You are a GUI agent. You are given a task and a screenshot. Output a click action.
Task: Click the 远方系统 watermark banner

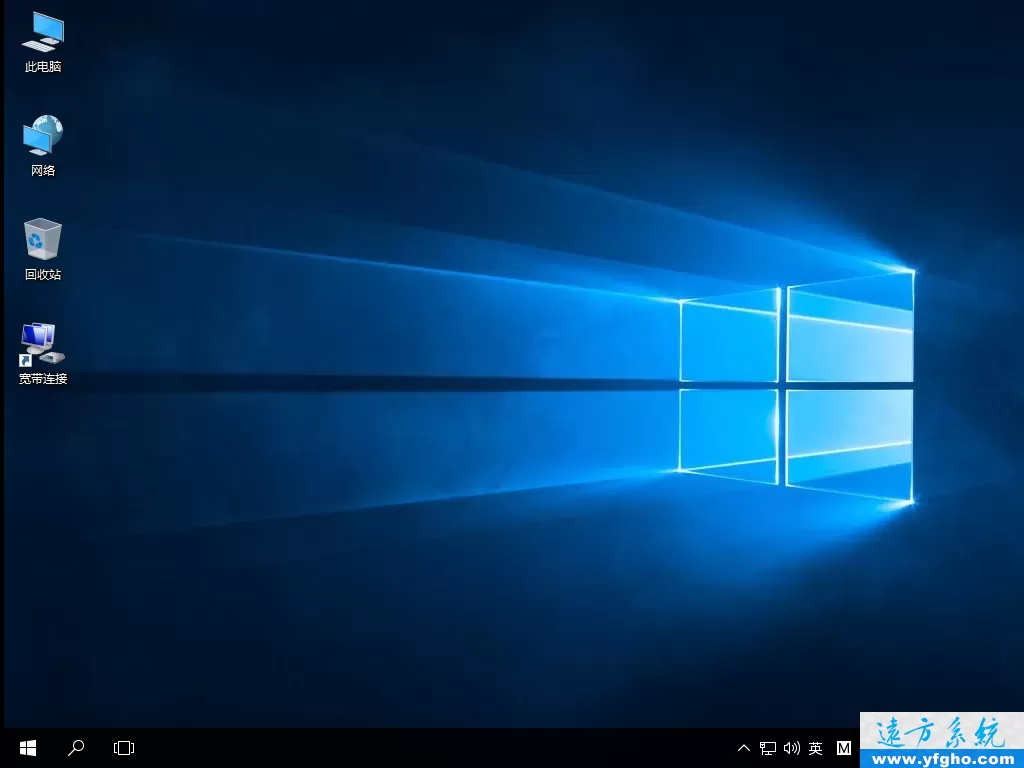940,731
